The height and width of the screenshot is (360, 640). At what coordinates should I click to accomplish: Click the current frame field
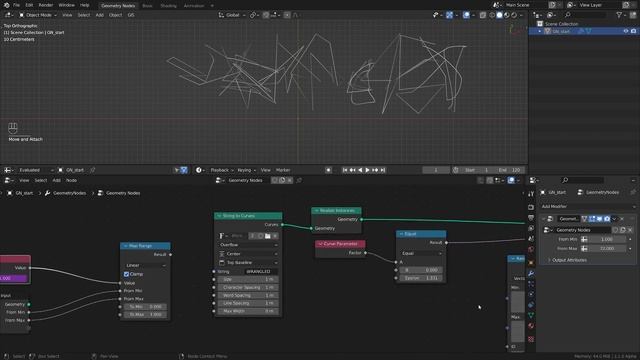(436, 170)
